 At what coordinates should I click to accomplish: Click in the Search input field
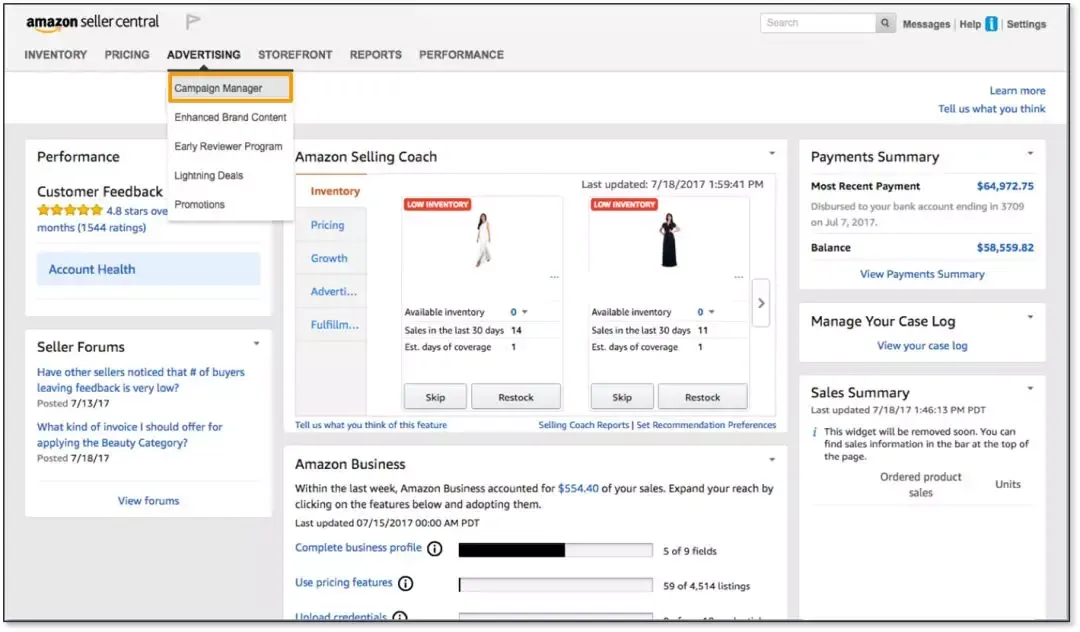[x=818, y=23]
